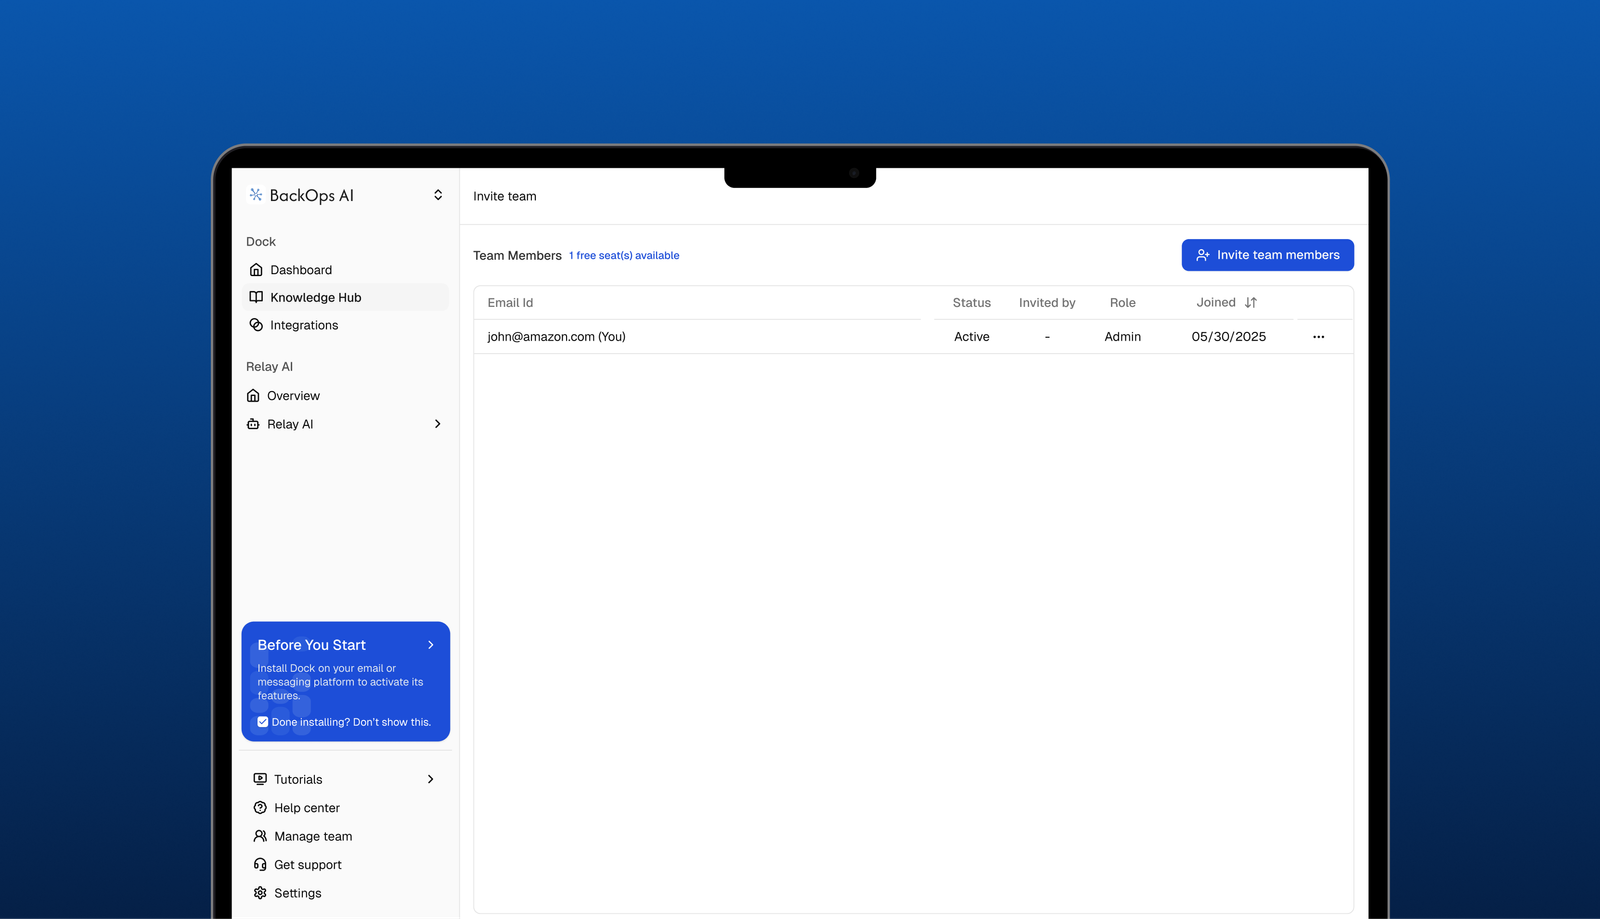The height and width of the screenshot is (919, 1600).
Task: Click the Manage team people icon
Action: tap(260, 836)
